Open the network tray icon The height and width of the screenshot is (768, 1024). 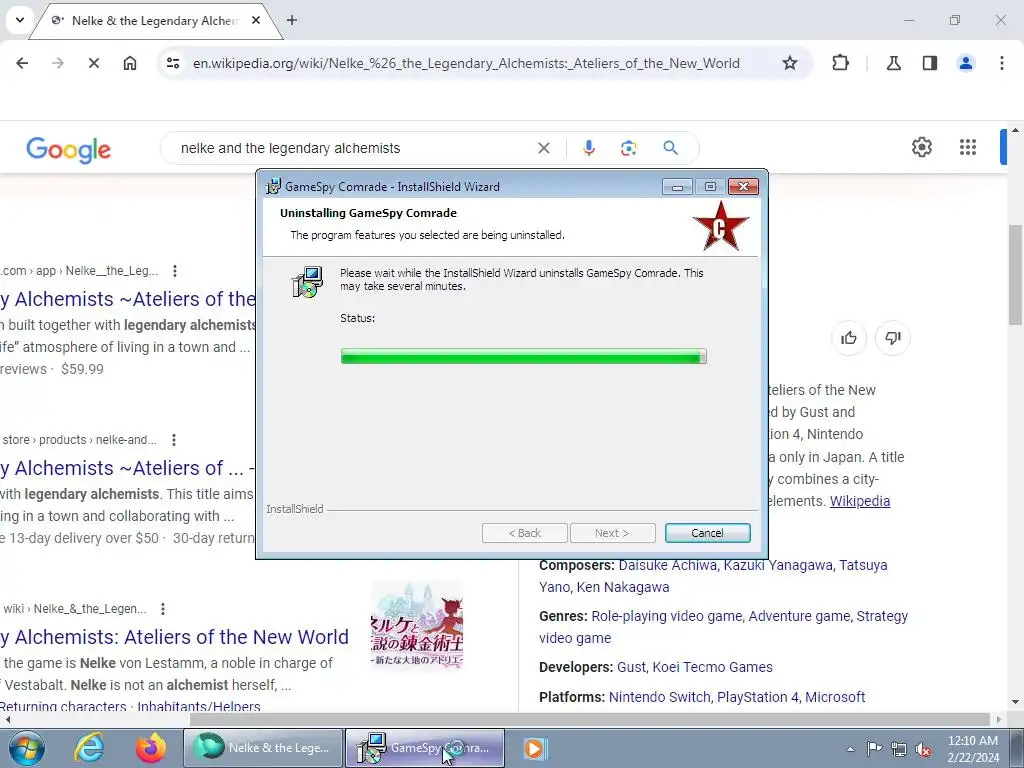coord(899,749)
